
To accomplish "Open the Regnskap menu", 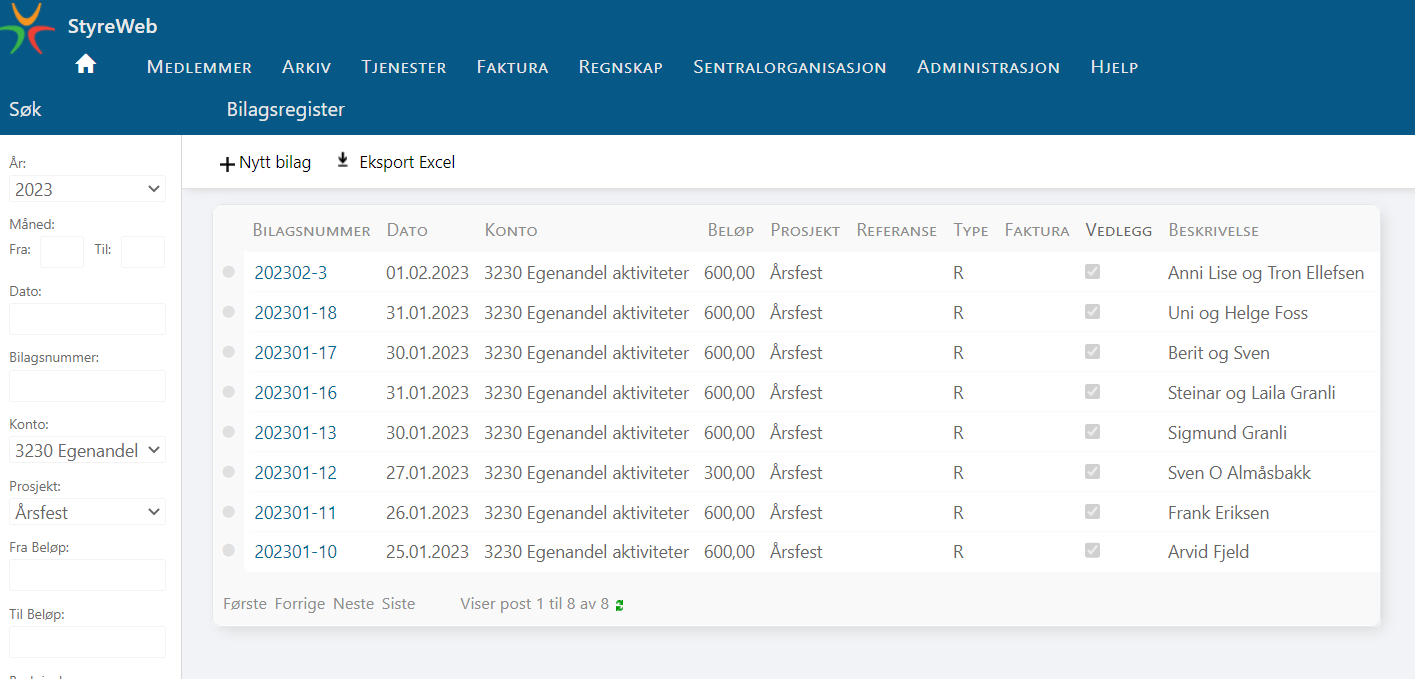I will pyautogui.click(x=620, y=68).
